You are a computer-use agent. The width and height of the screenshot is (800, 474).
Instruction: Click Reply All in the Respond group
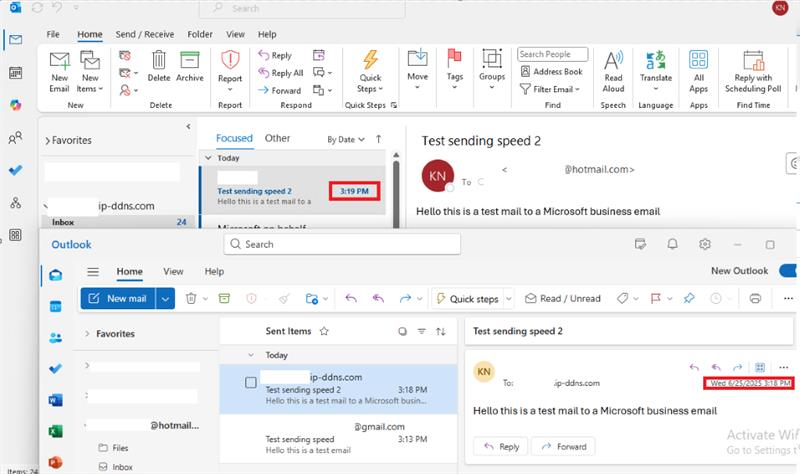click(x=281, y=73)
